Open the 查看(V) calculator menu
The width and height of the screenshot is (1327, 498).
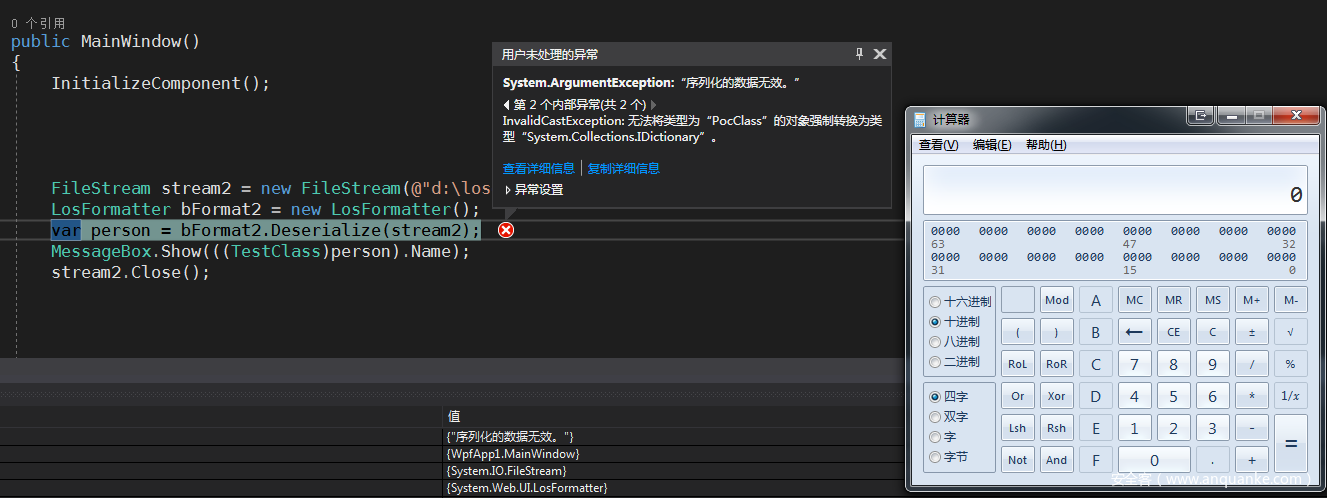coord(938,145)
